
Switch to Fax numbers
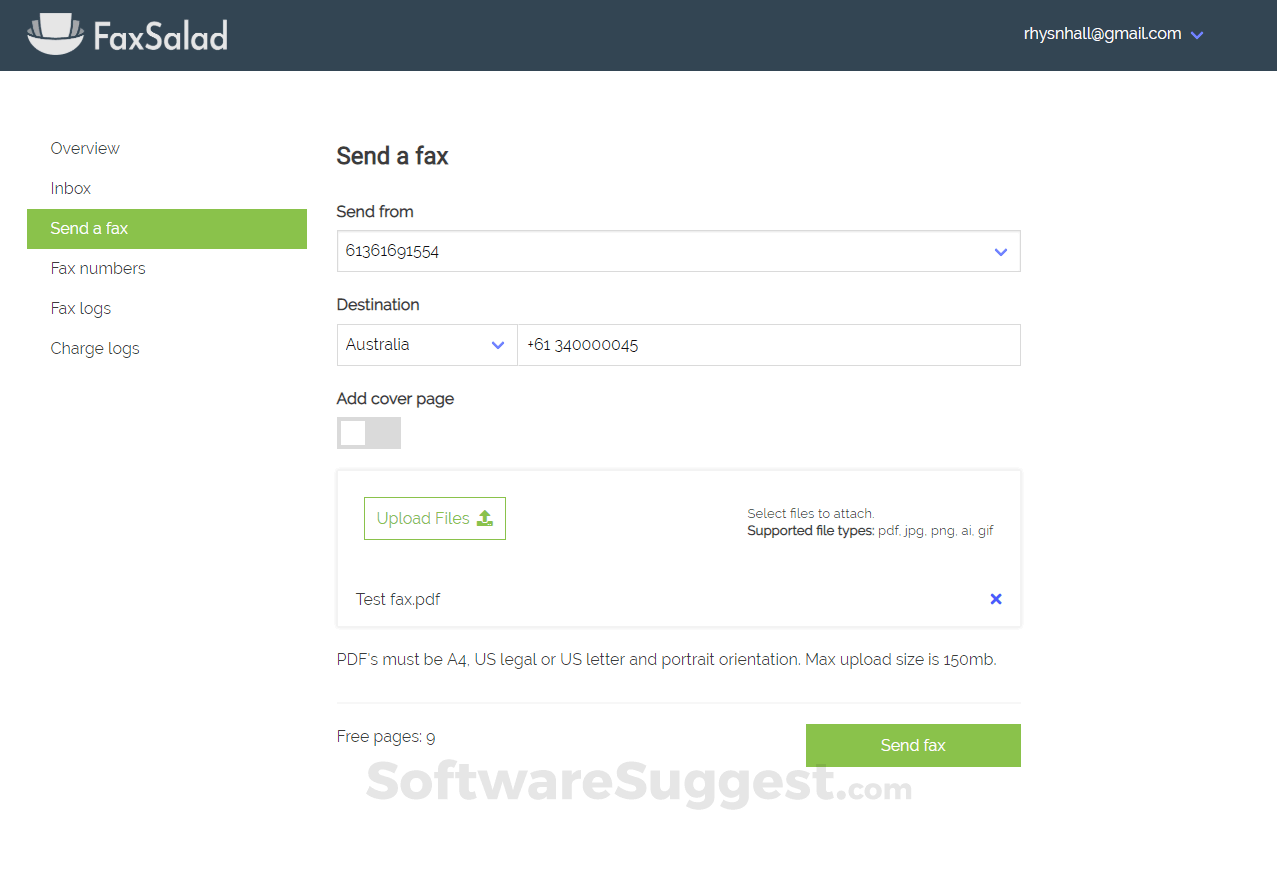click(x=97, y=268)
